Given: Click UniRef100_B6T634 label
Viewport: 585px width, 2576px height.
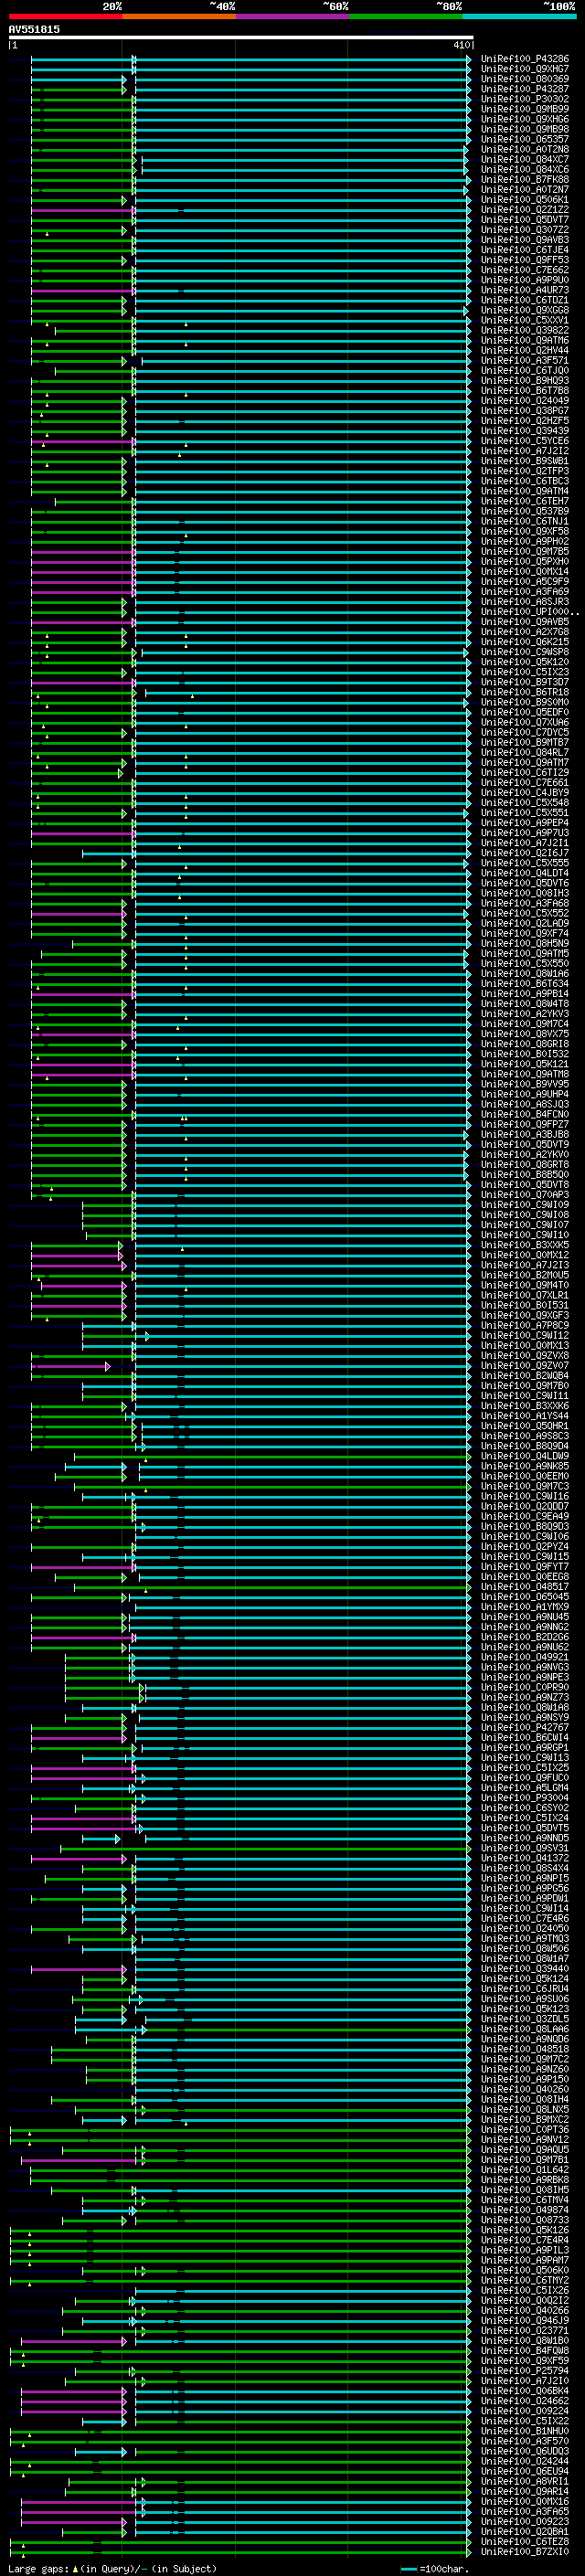Looking at the screenshot, I should pos(524,984).
